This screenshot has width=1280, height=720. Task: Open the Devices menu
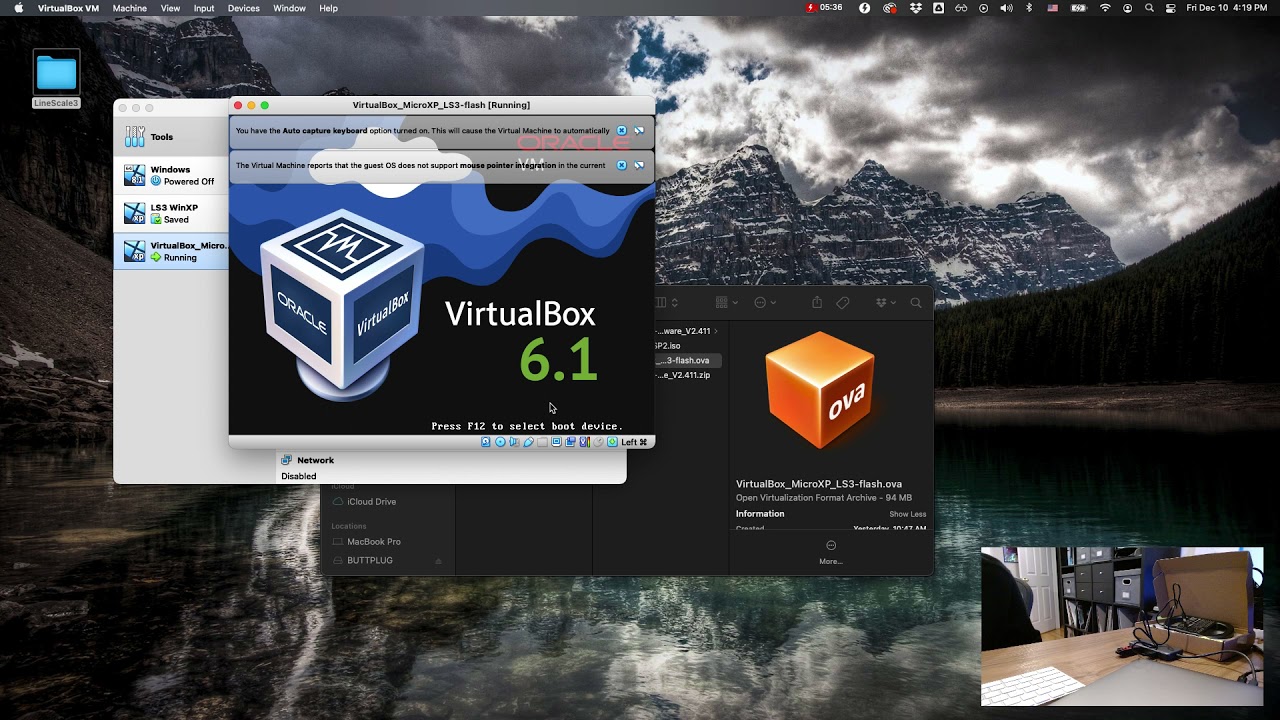244,8
